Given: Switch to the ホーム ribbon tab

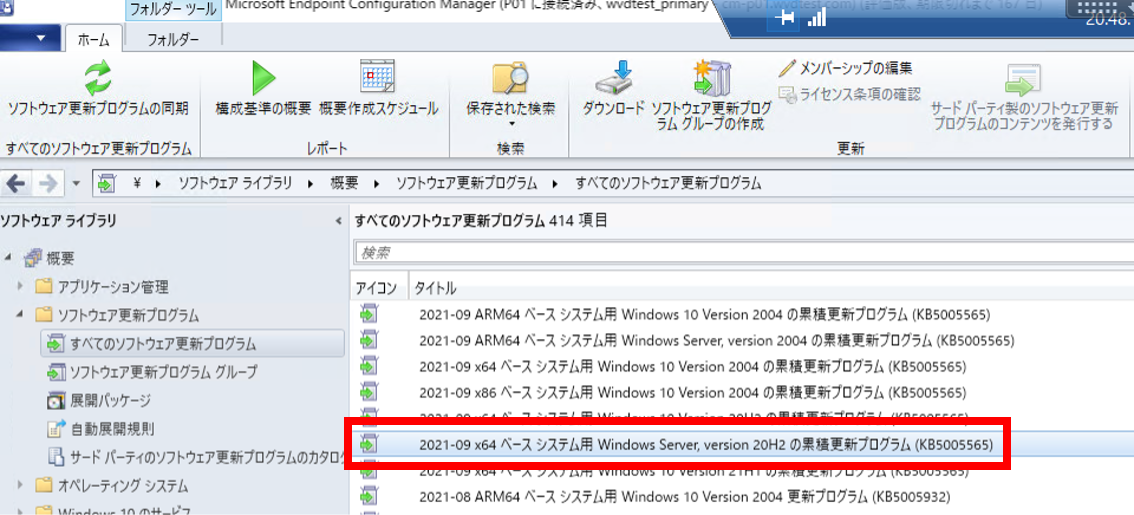Looking at the screenshot, I should (94, 40).
